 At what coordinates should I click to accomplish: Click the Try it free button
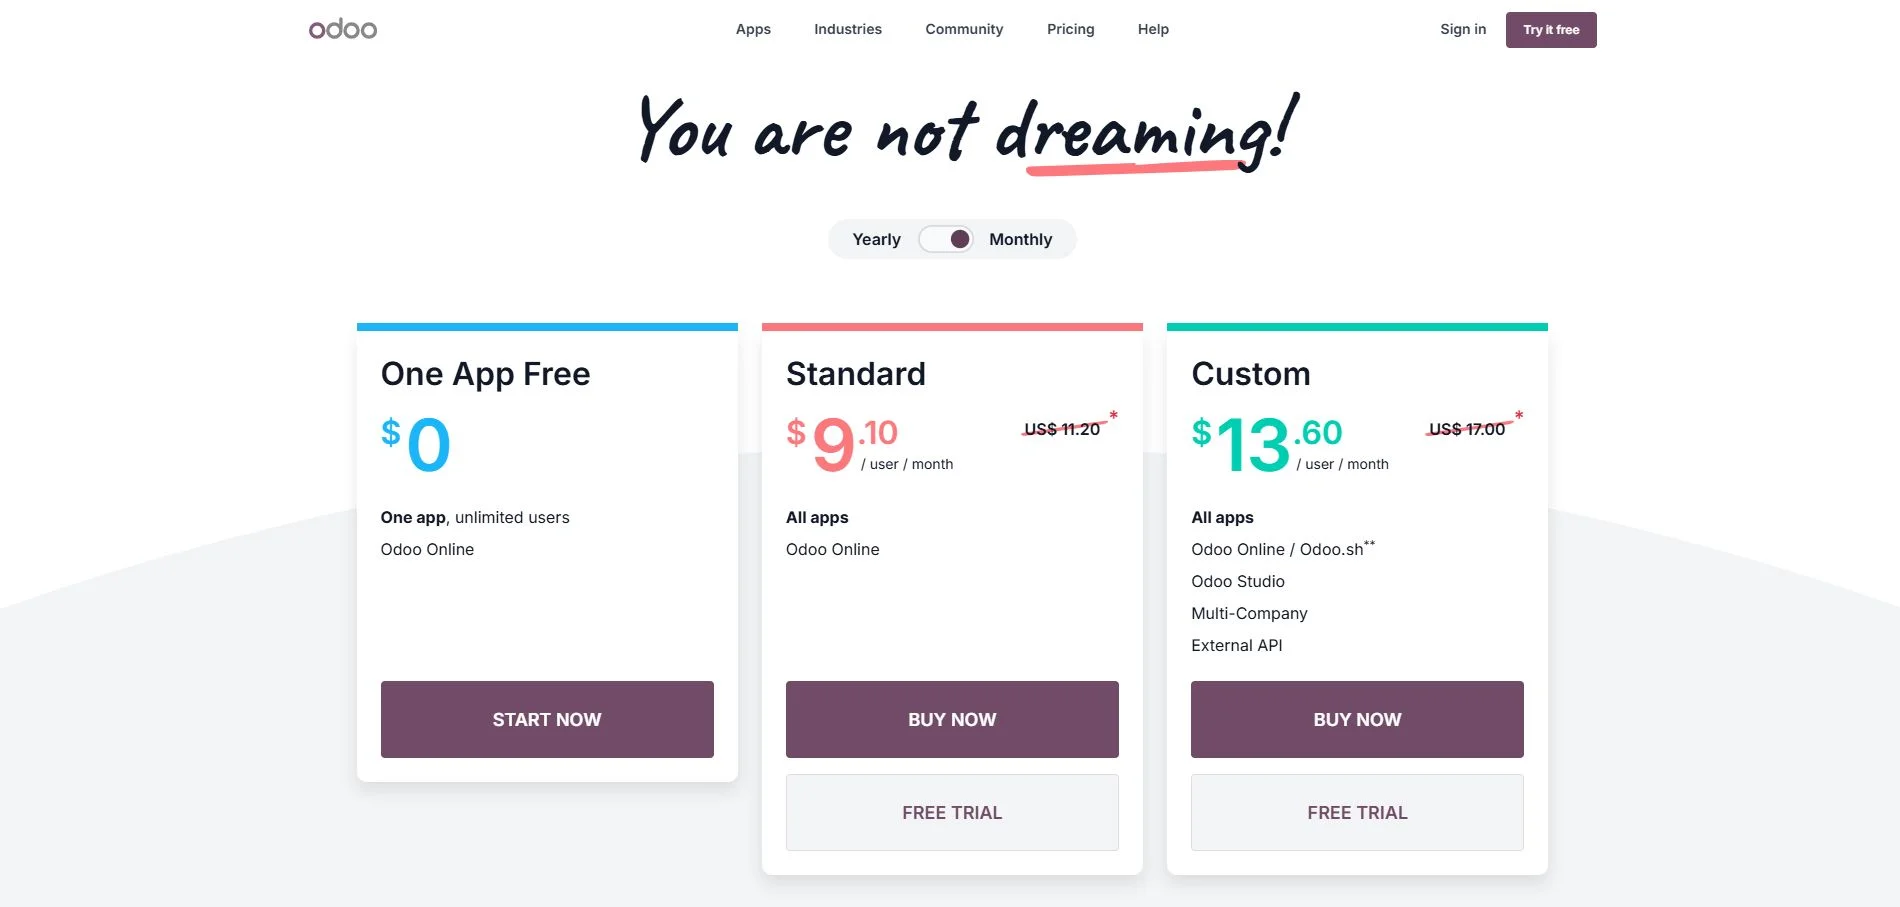[x=1551, y=29]
